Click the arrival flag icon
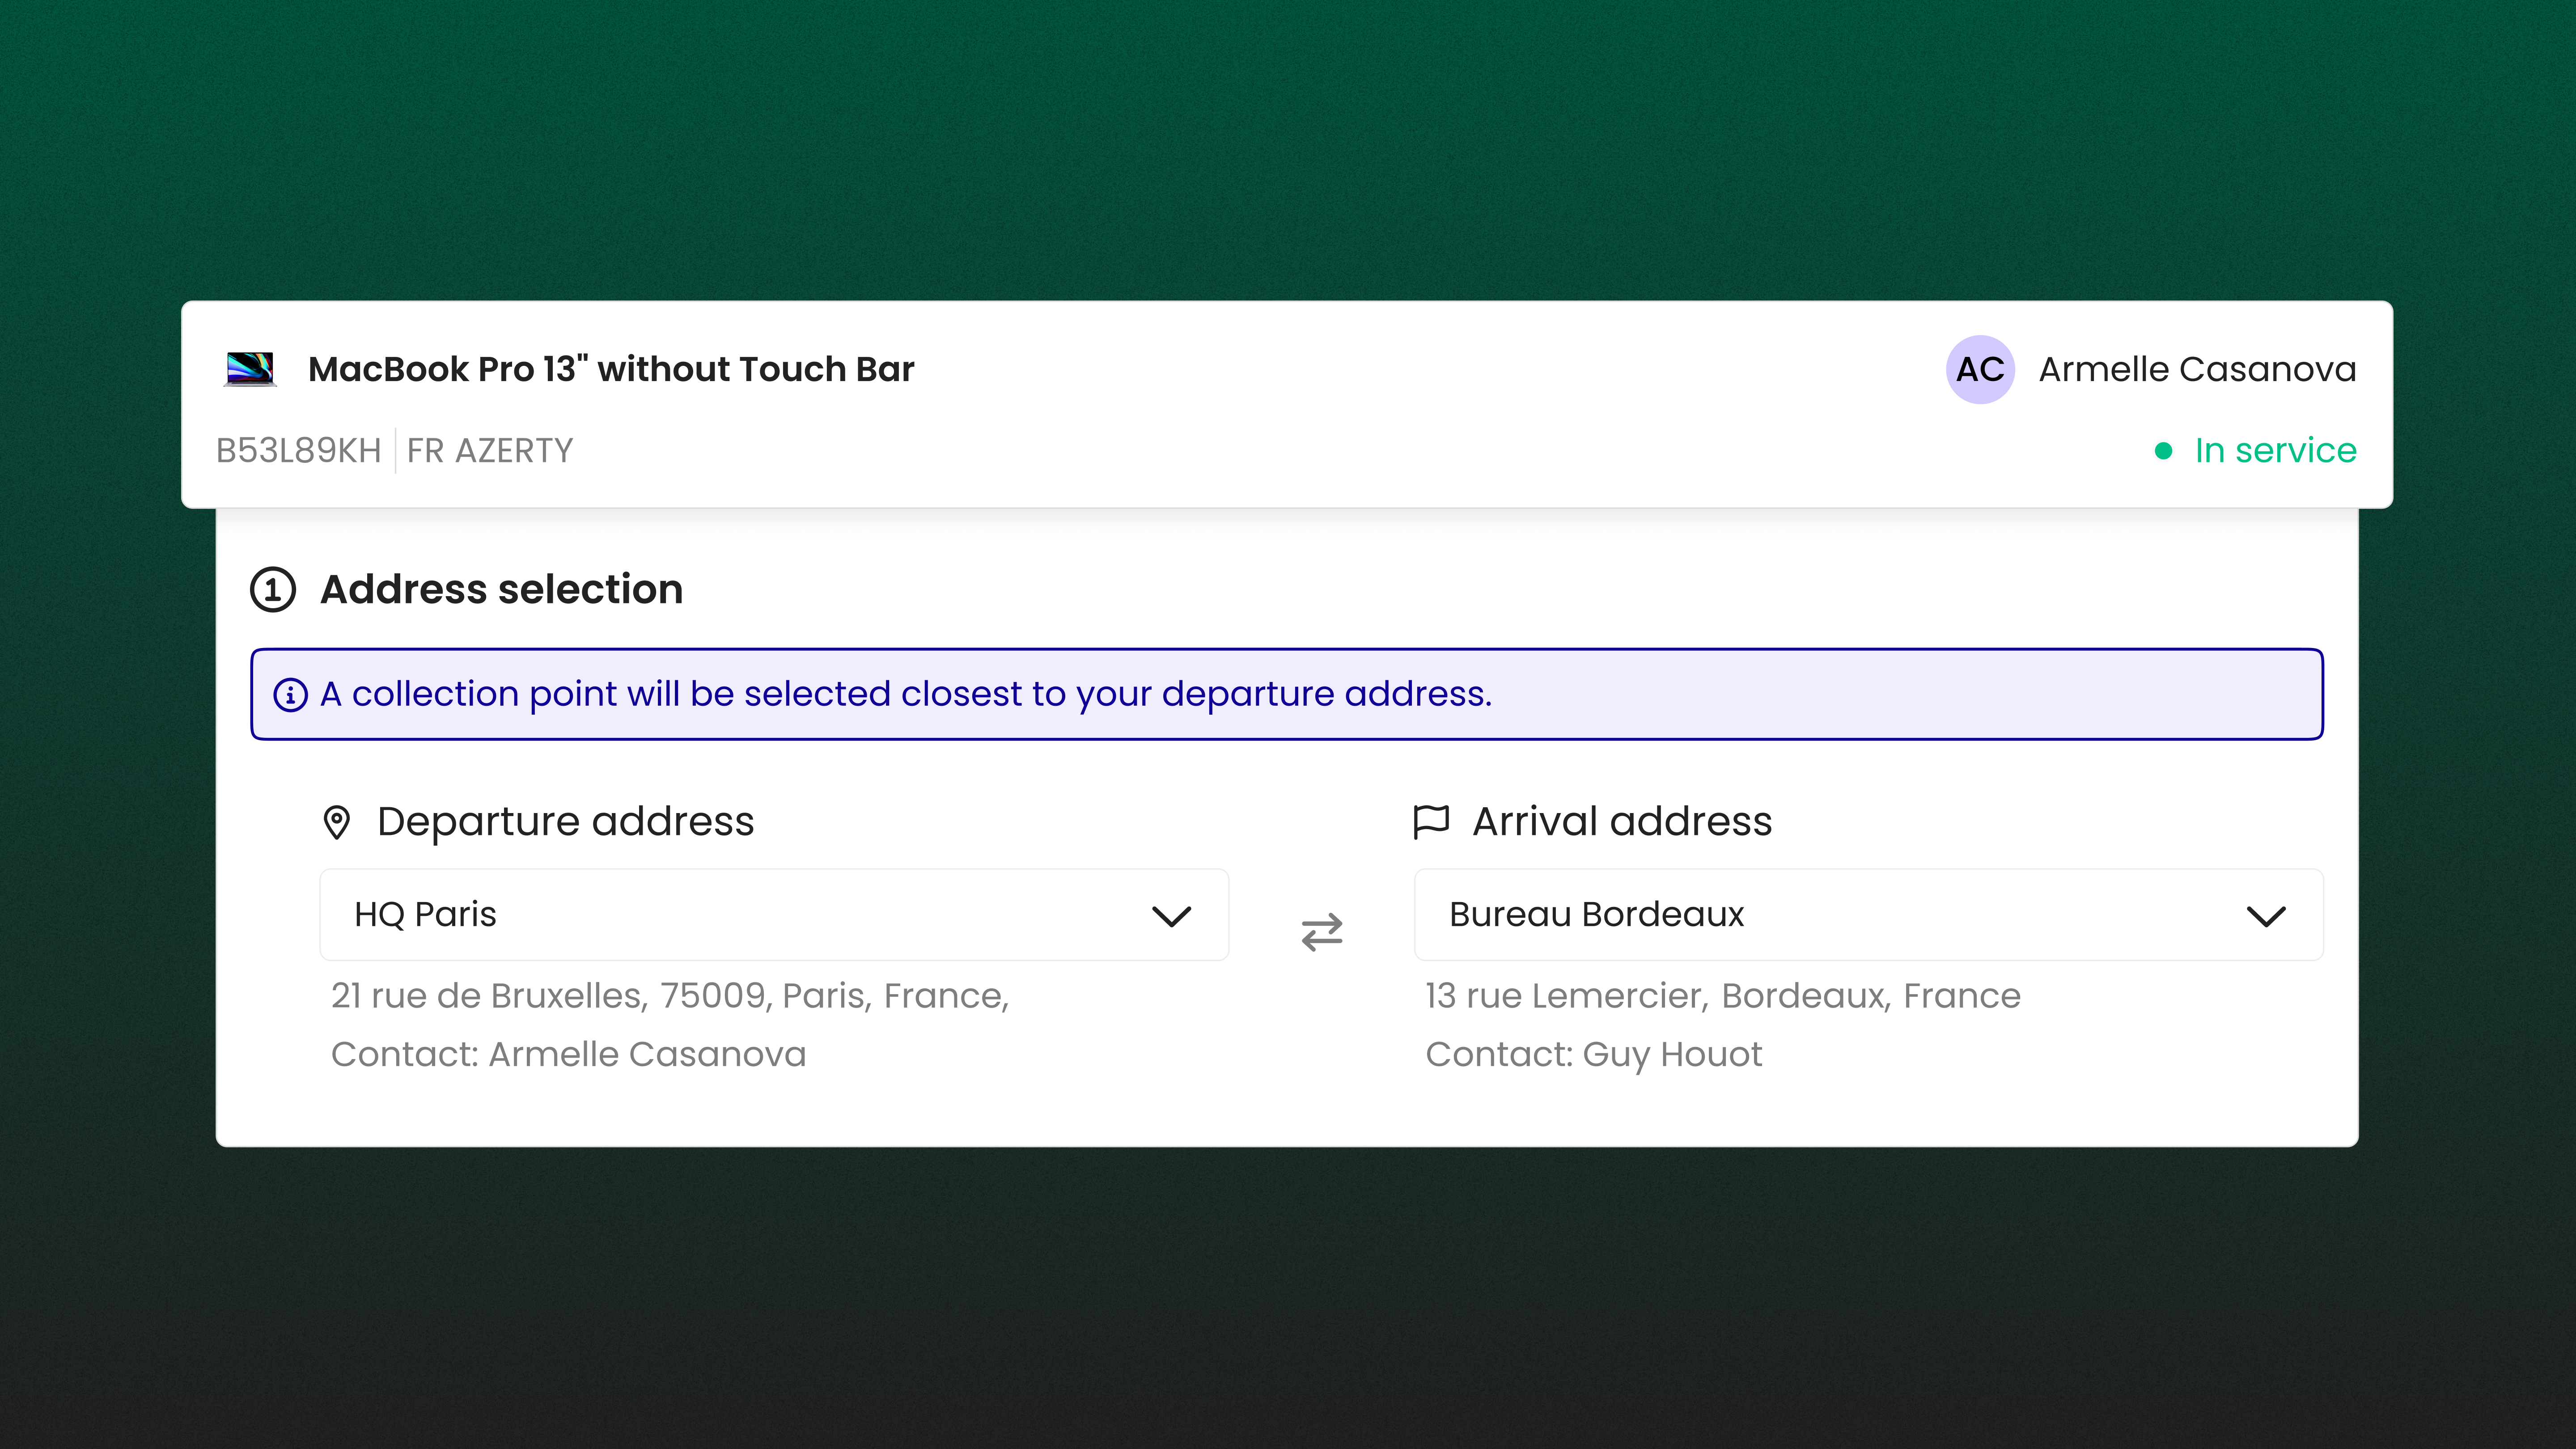This screenshot has width=2576, height=1449. (x=1431, y=821)
